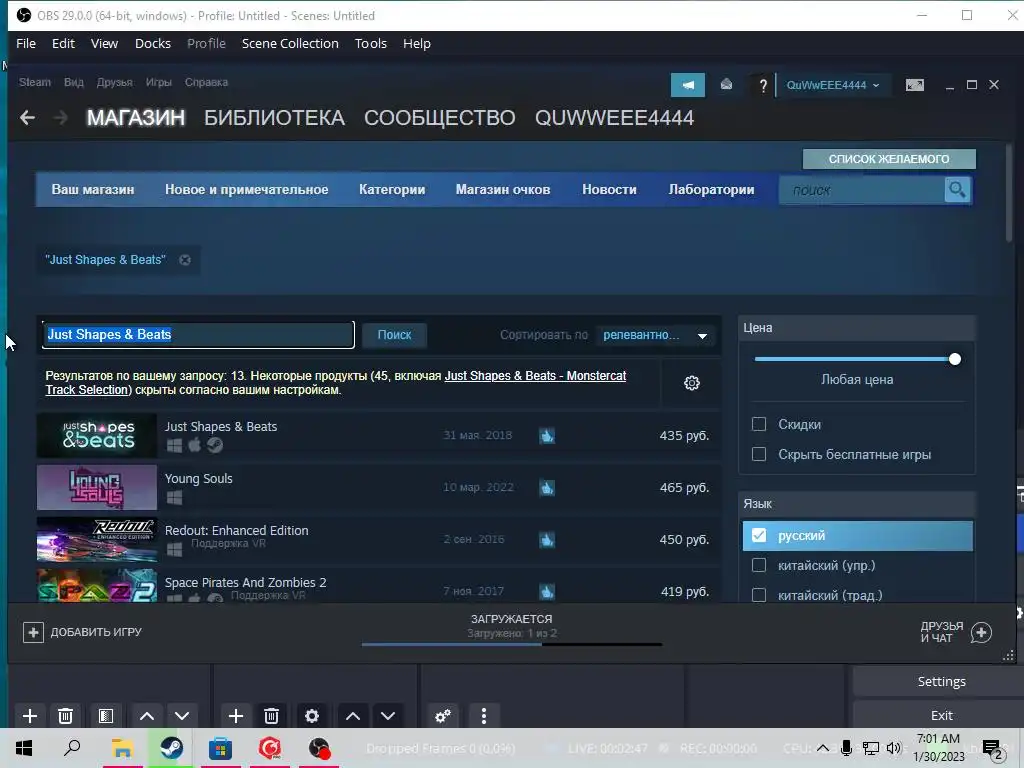Move the scene up in OBS
Screen dimensions: 1024x768
pyautogui.click(x=147, y=716)
